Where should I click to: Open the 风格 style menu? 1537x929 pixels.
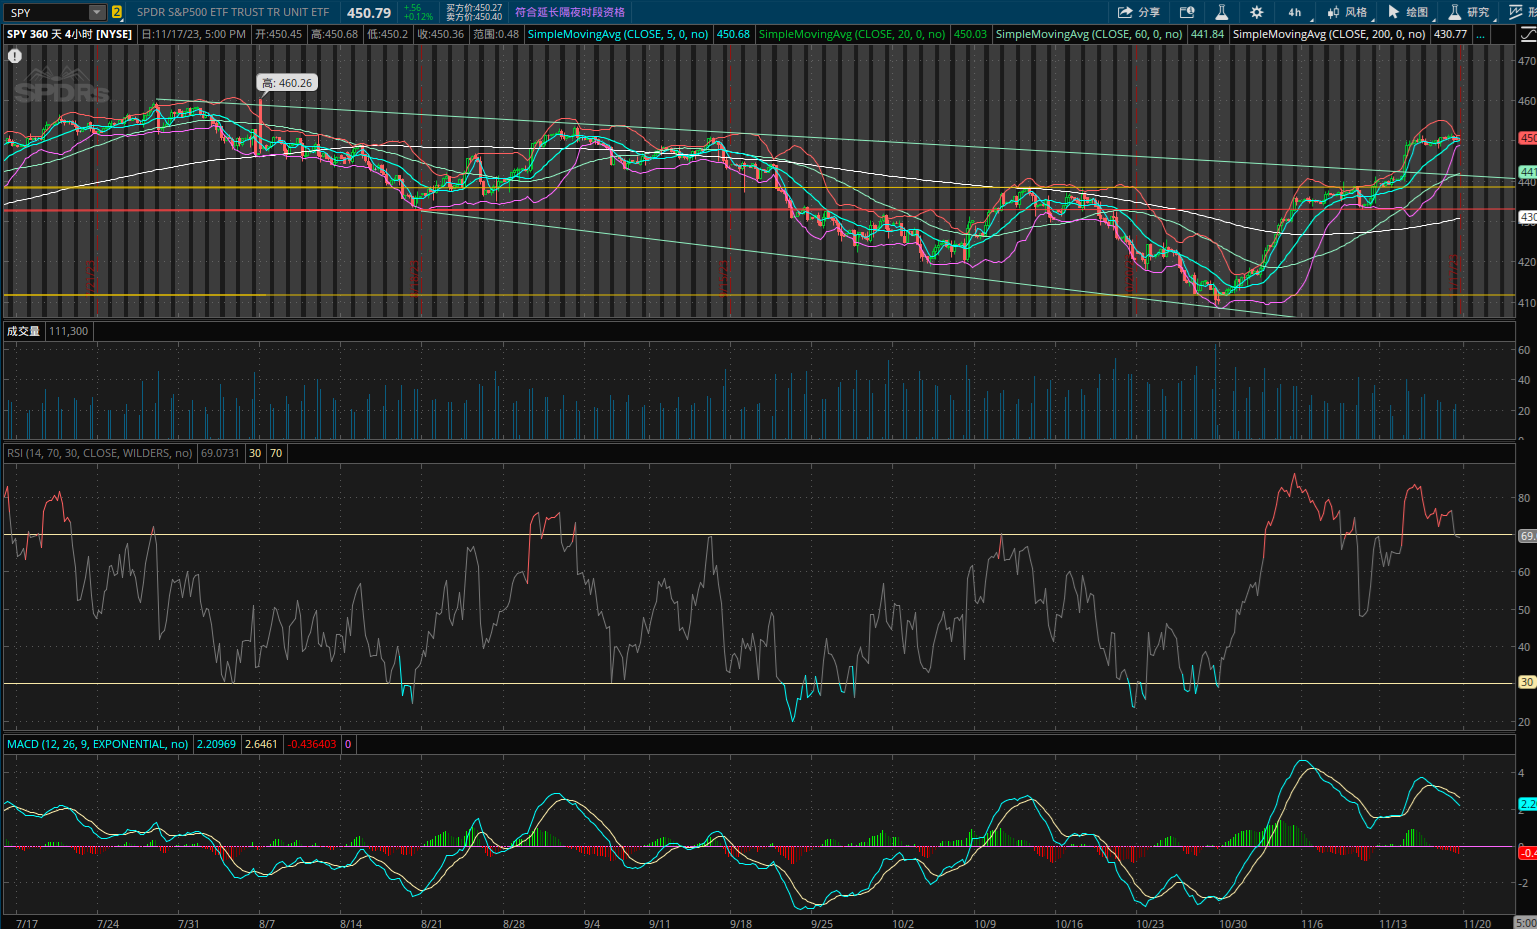1347,12
